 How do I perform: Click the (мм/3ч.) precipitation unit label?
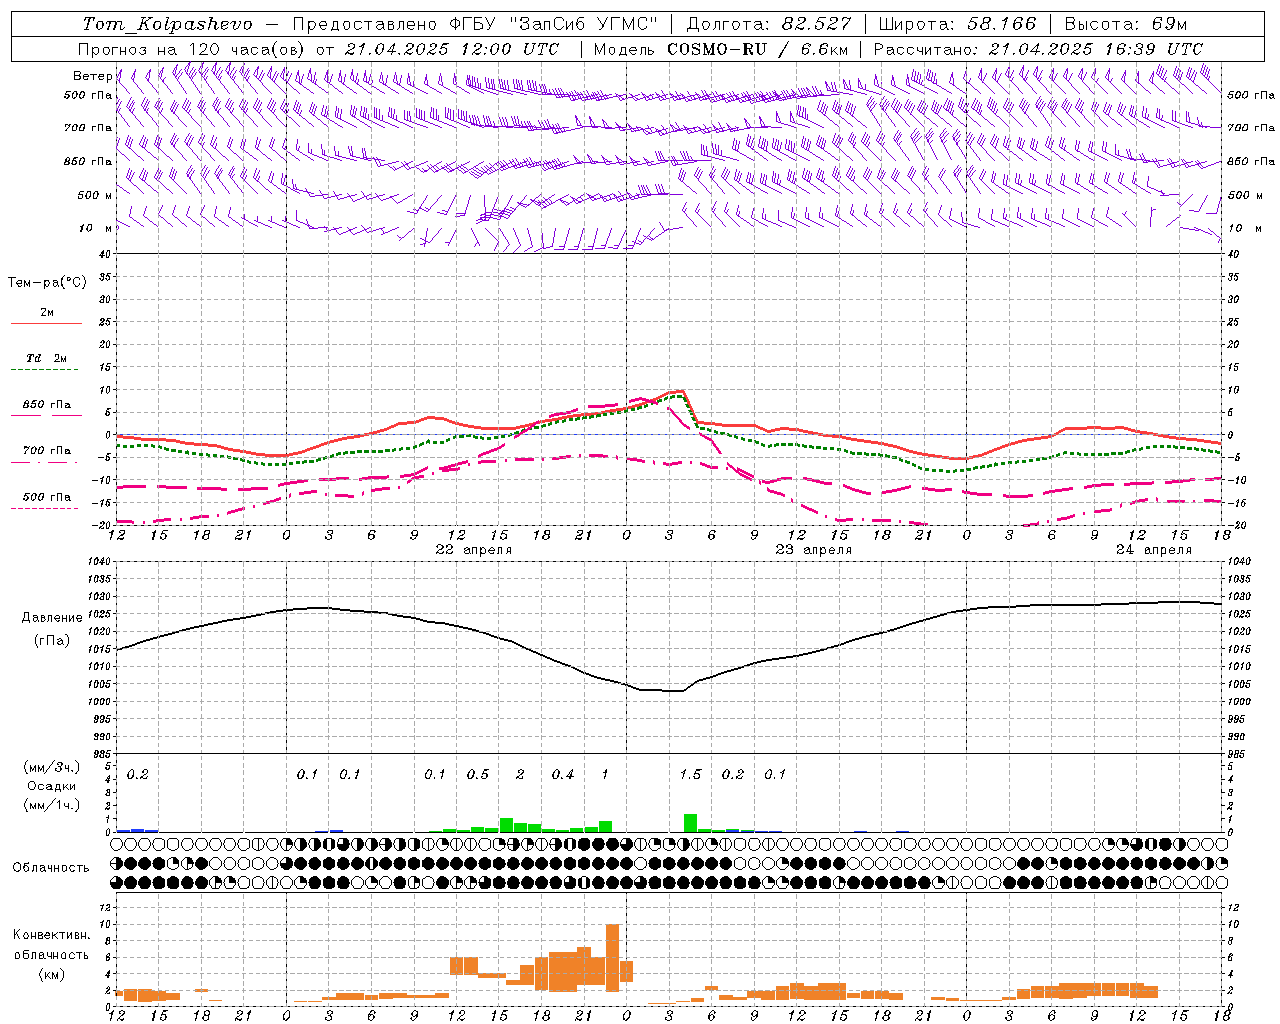coord(52,767)
